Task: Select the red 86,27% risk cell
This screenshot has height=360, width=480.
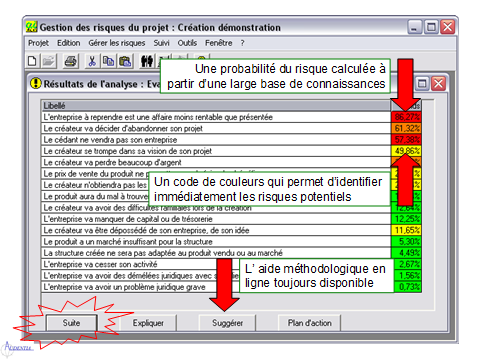Action: [x=406, y=117]
